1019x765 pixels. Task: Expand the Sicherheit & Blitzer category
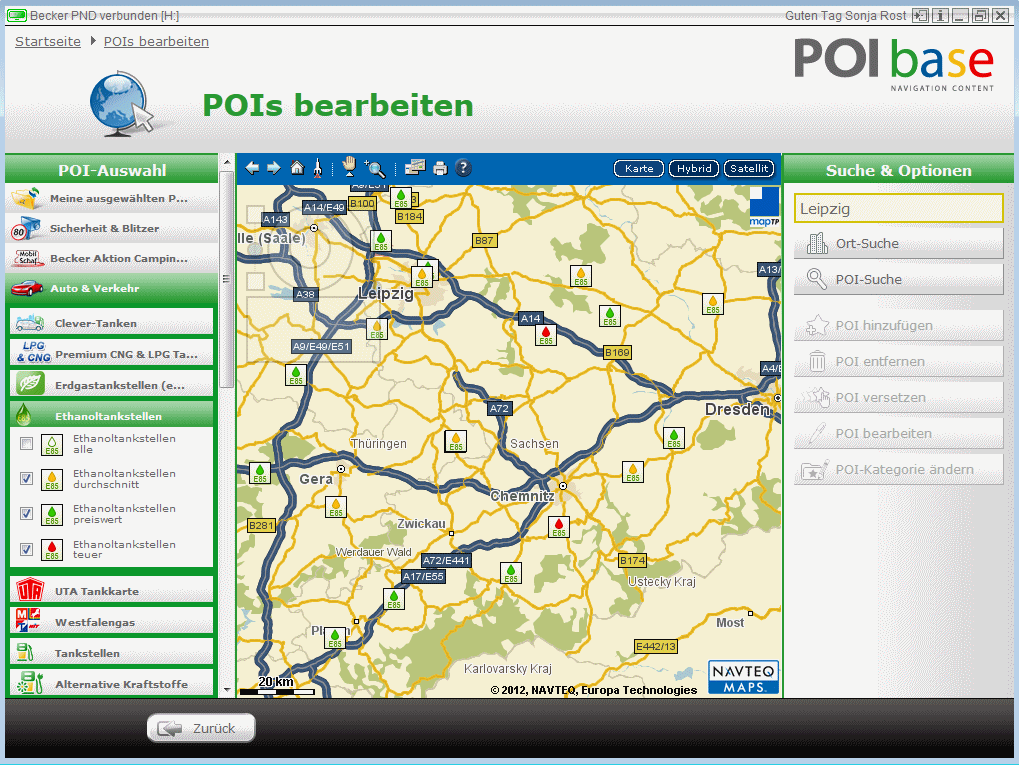(112, 228)
